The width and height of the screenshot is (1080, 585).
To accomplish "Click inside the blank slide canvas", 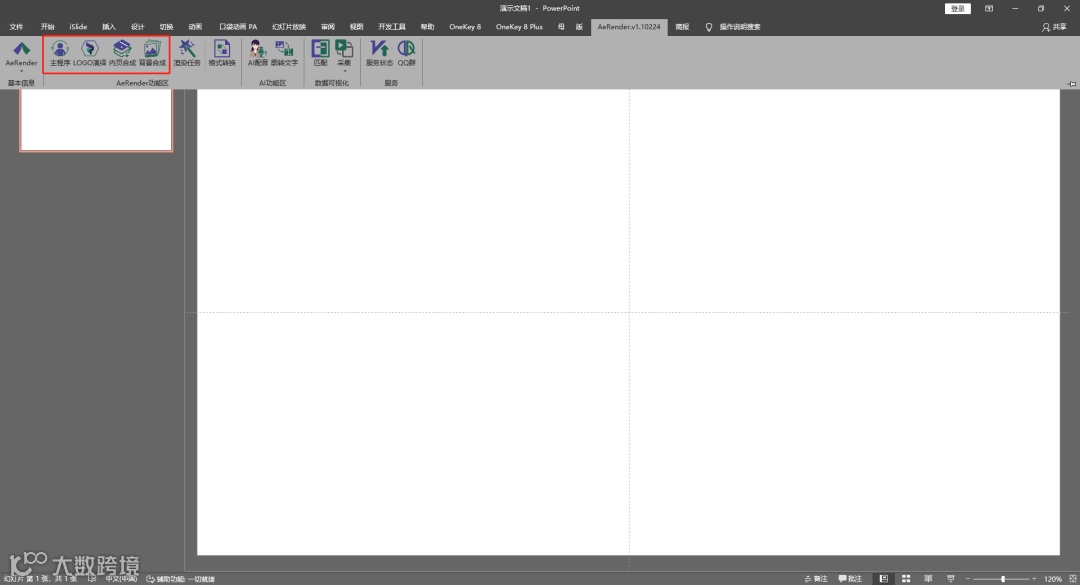I will coord(628,322).
